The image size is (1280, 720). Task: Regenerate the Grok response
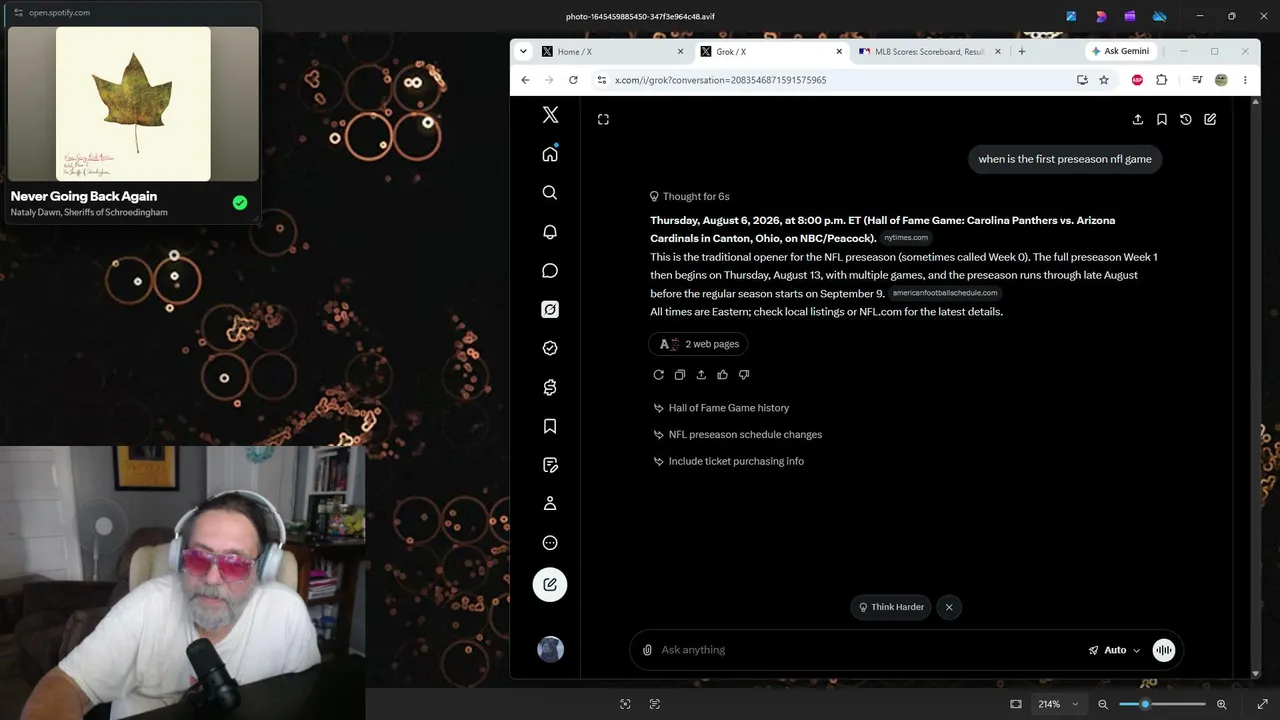[x=658, y=375]
